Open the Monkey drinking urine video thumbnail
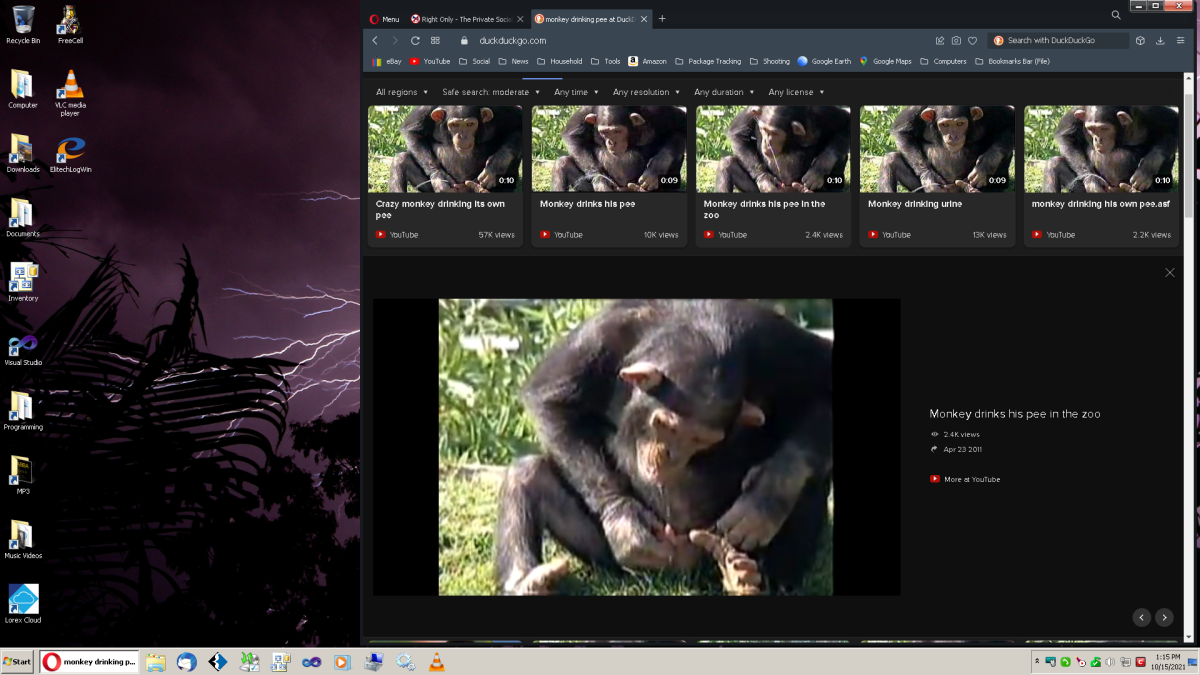1200x675 pixels. (x=937, y=149)
